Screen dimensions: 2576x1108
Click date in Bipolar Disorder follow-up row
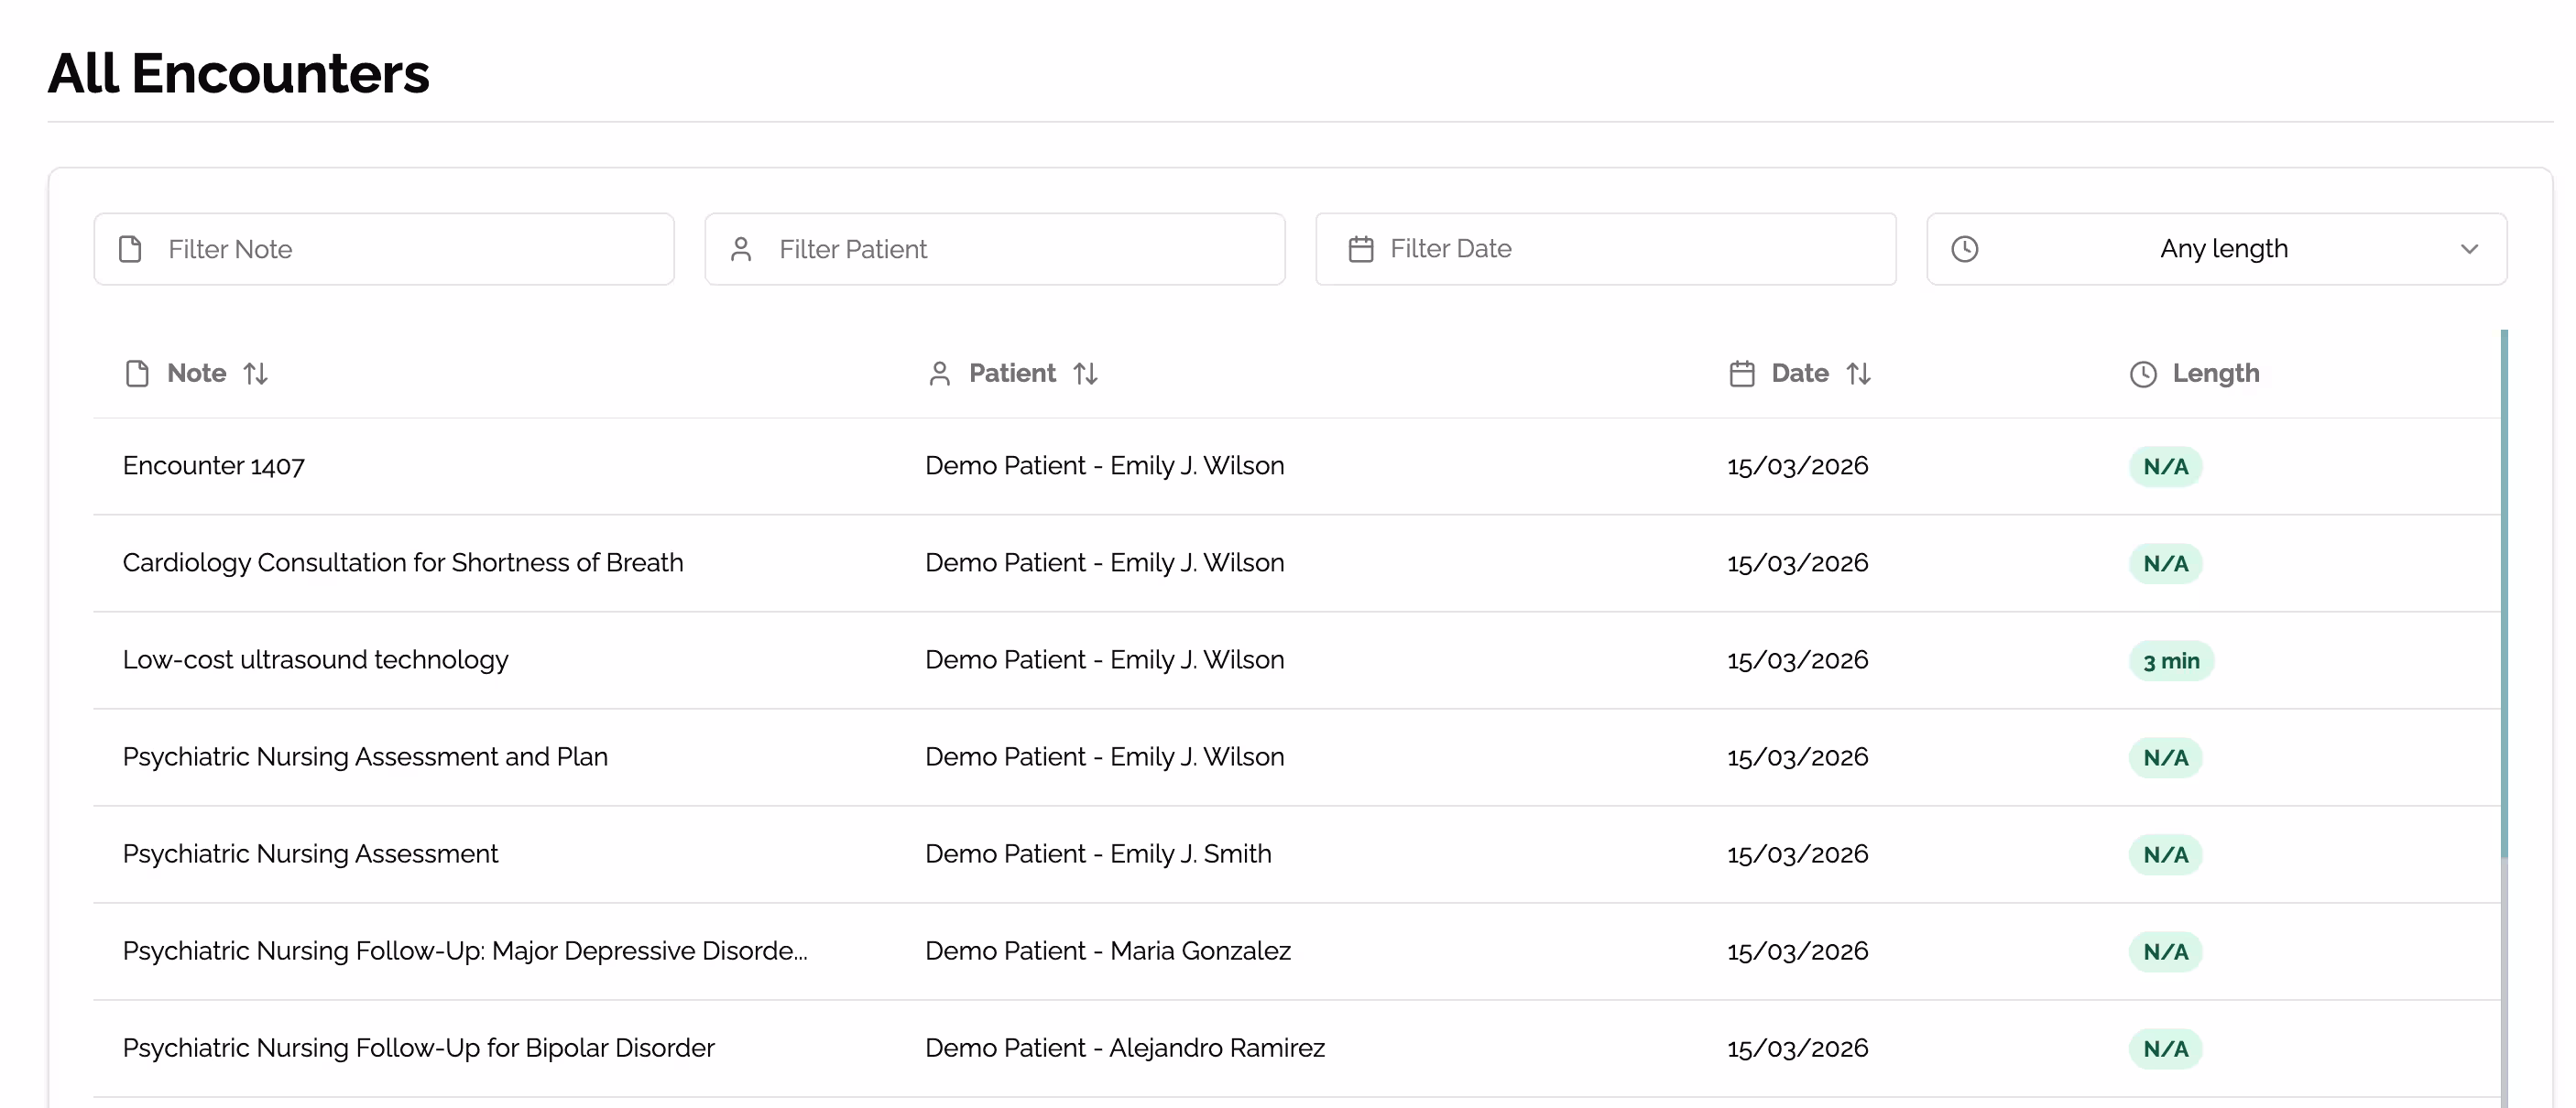pos(1798,1048)
